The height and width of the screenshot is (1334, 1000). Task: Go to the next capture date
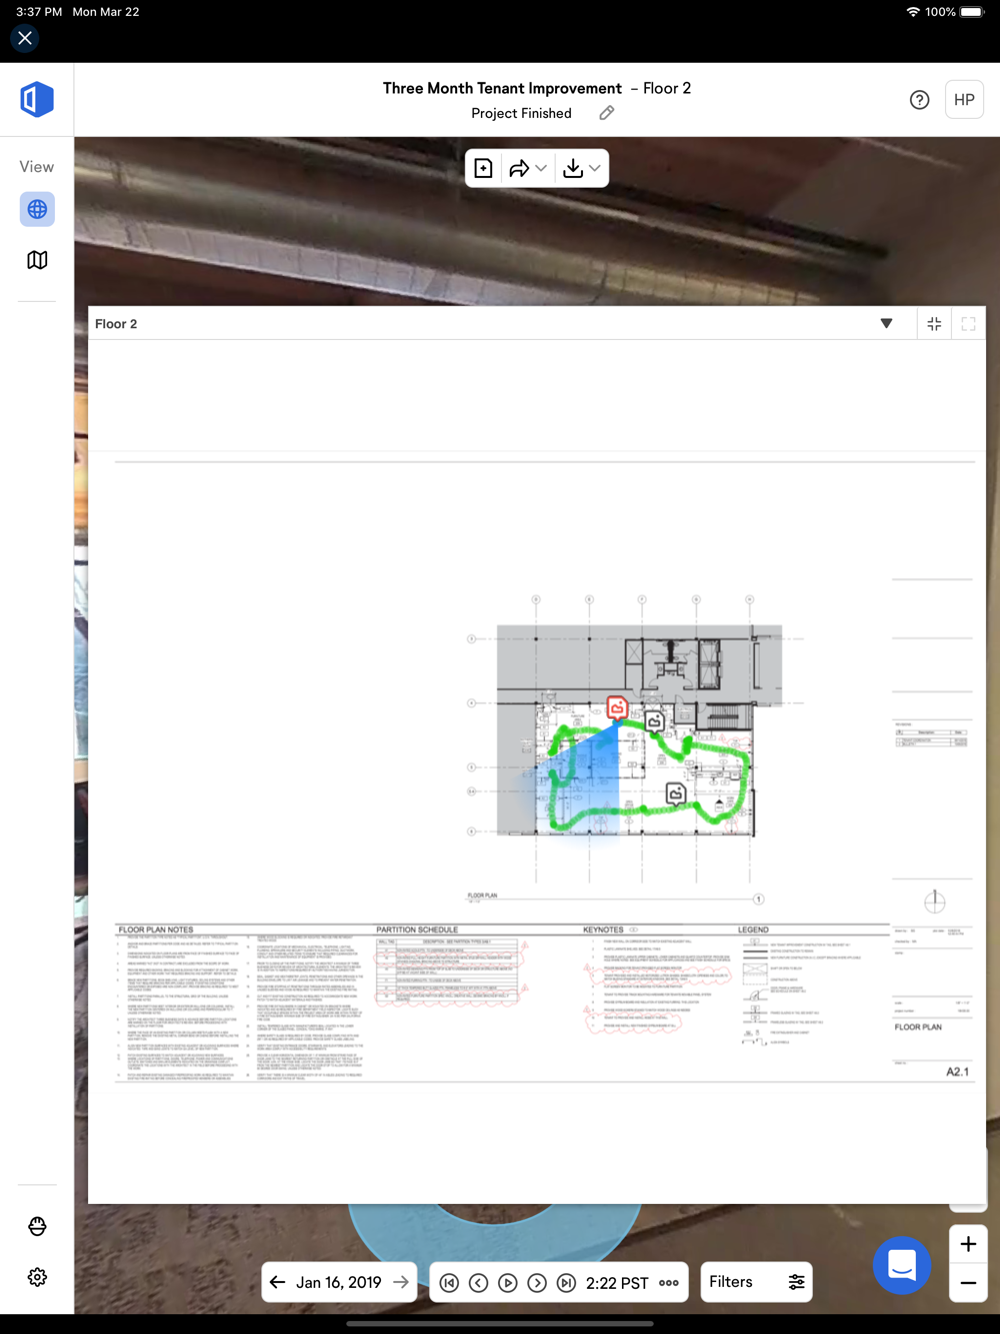[401, 1282]
